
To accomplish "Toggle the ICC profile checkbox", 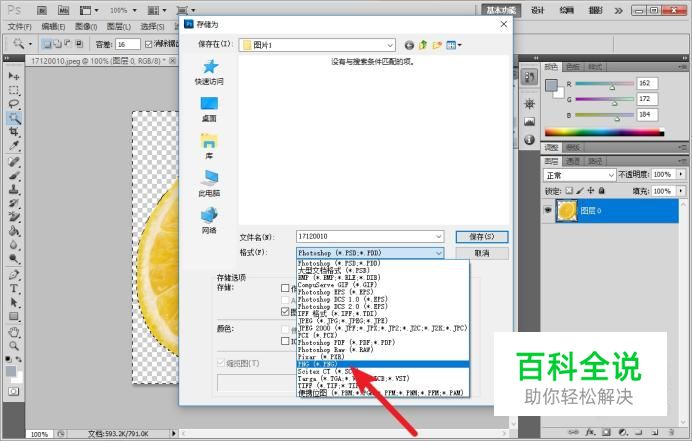I will click(x=285, y=341).
